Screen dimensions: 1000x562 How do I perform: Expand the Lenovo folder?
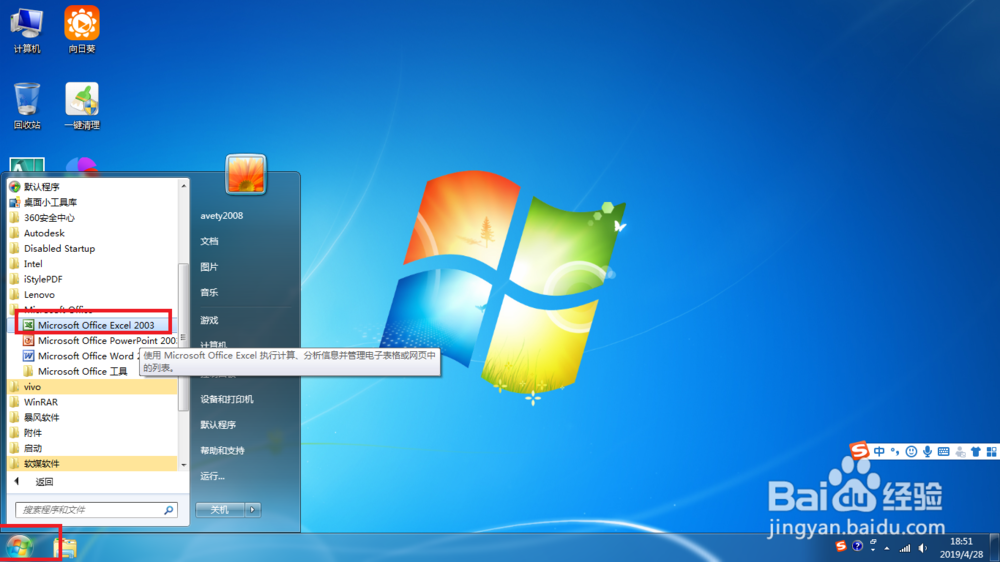coord(92,294)
